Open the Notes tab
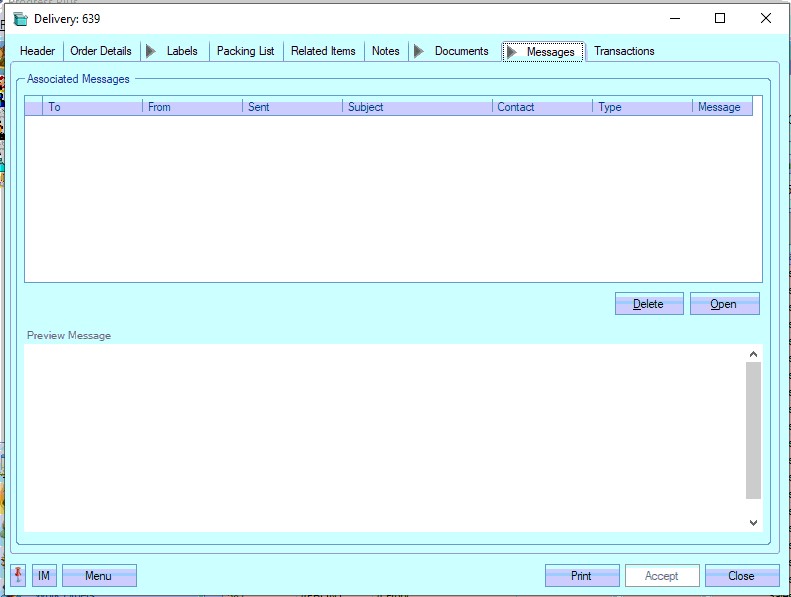This screenshot has height=597, width=791. tap(385, 51)
